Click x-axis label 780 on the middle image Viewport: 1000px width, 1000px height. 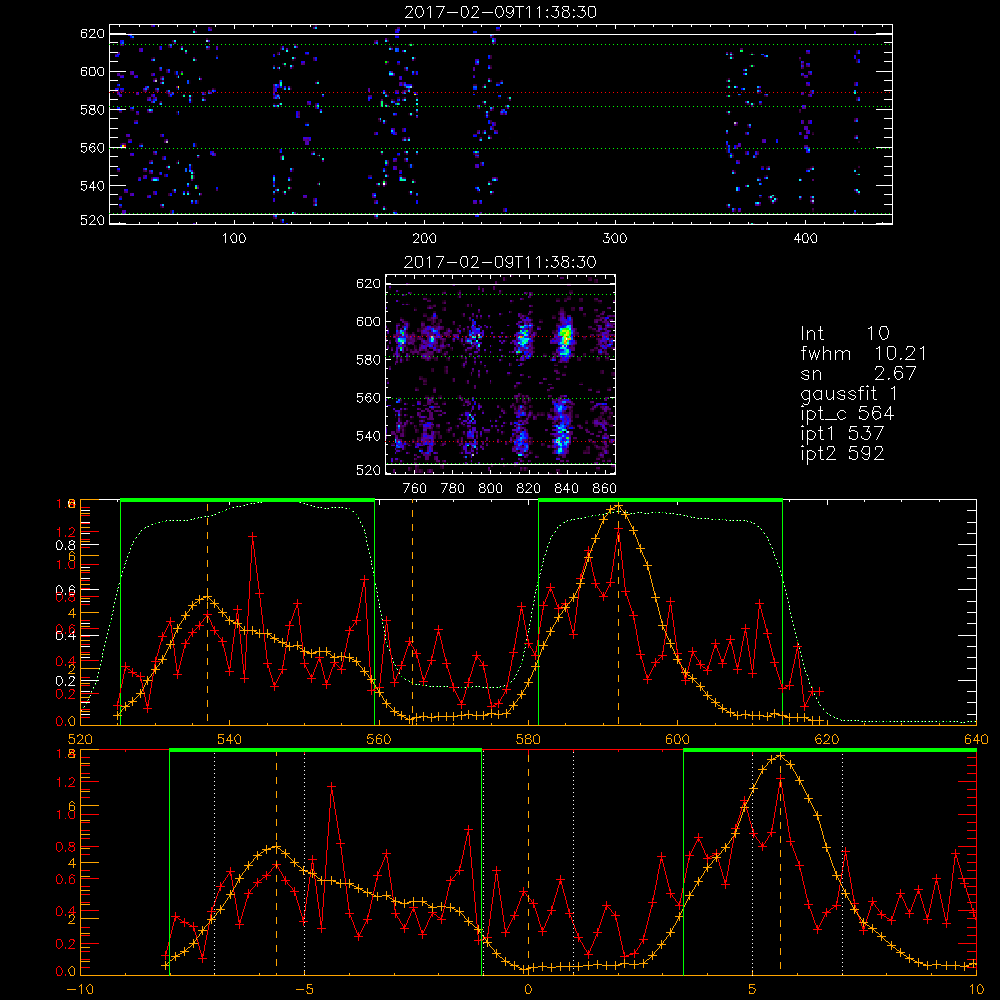click(x=453, y=489)
